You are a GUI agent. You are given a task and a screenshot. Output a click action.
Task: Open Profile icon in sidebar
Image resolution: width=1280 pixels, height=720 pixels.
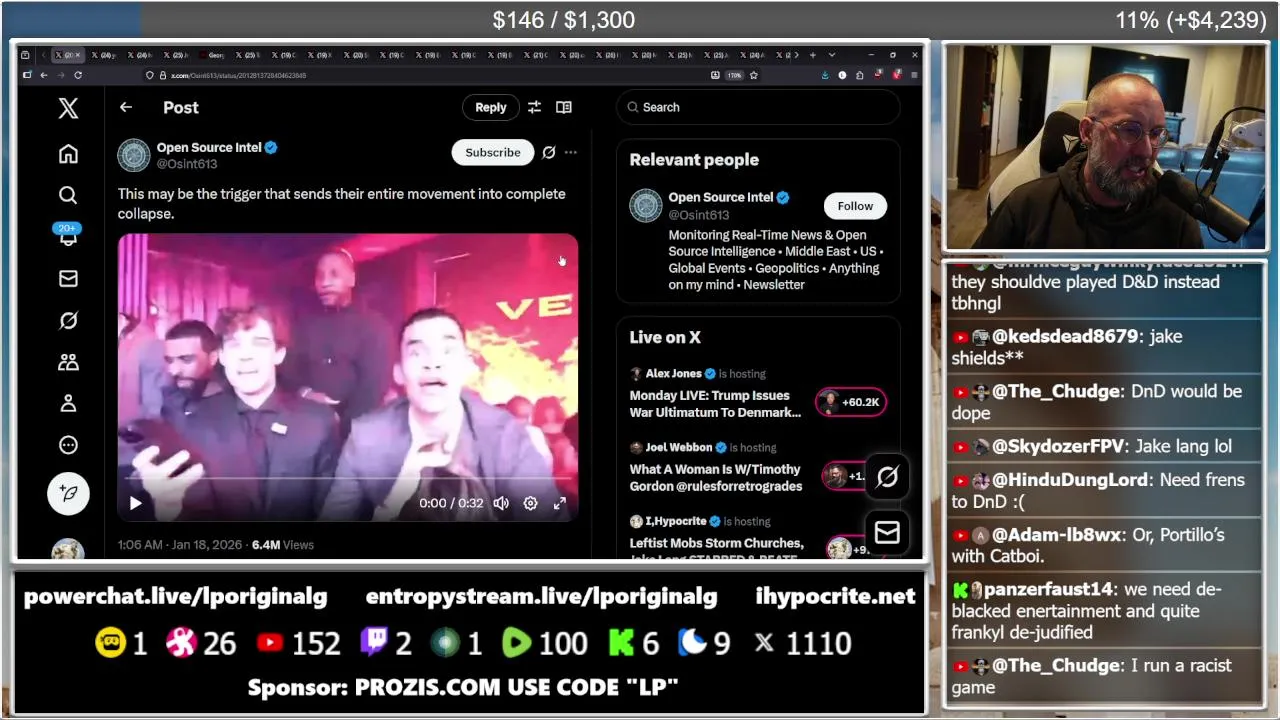[x=68, y=403]
